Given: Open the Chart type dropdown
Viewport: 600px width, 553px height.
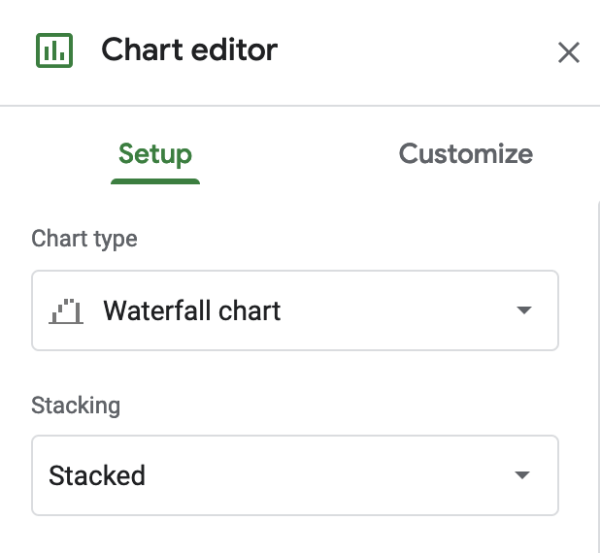Looking at the screenshot, I should click(x=294, y=311).
